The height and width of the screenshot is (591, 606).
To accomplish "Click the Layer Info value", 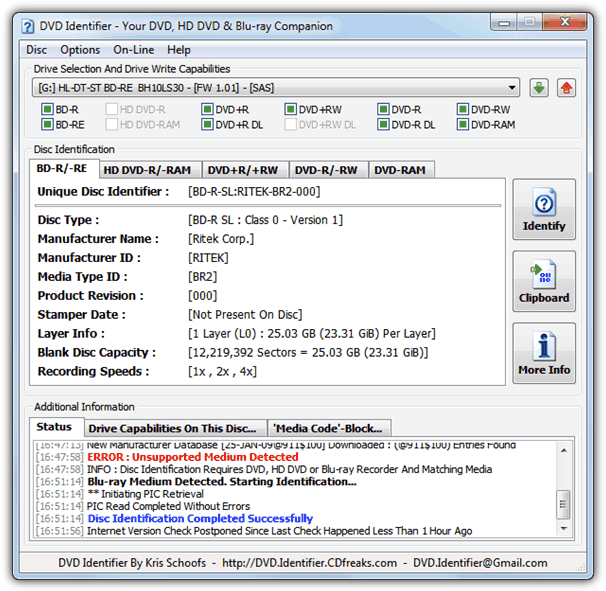I will 312,334.
